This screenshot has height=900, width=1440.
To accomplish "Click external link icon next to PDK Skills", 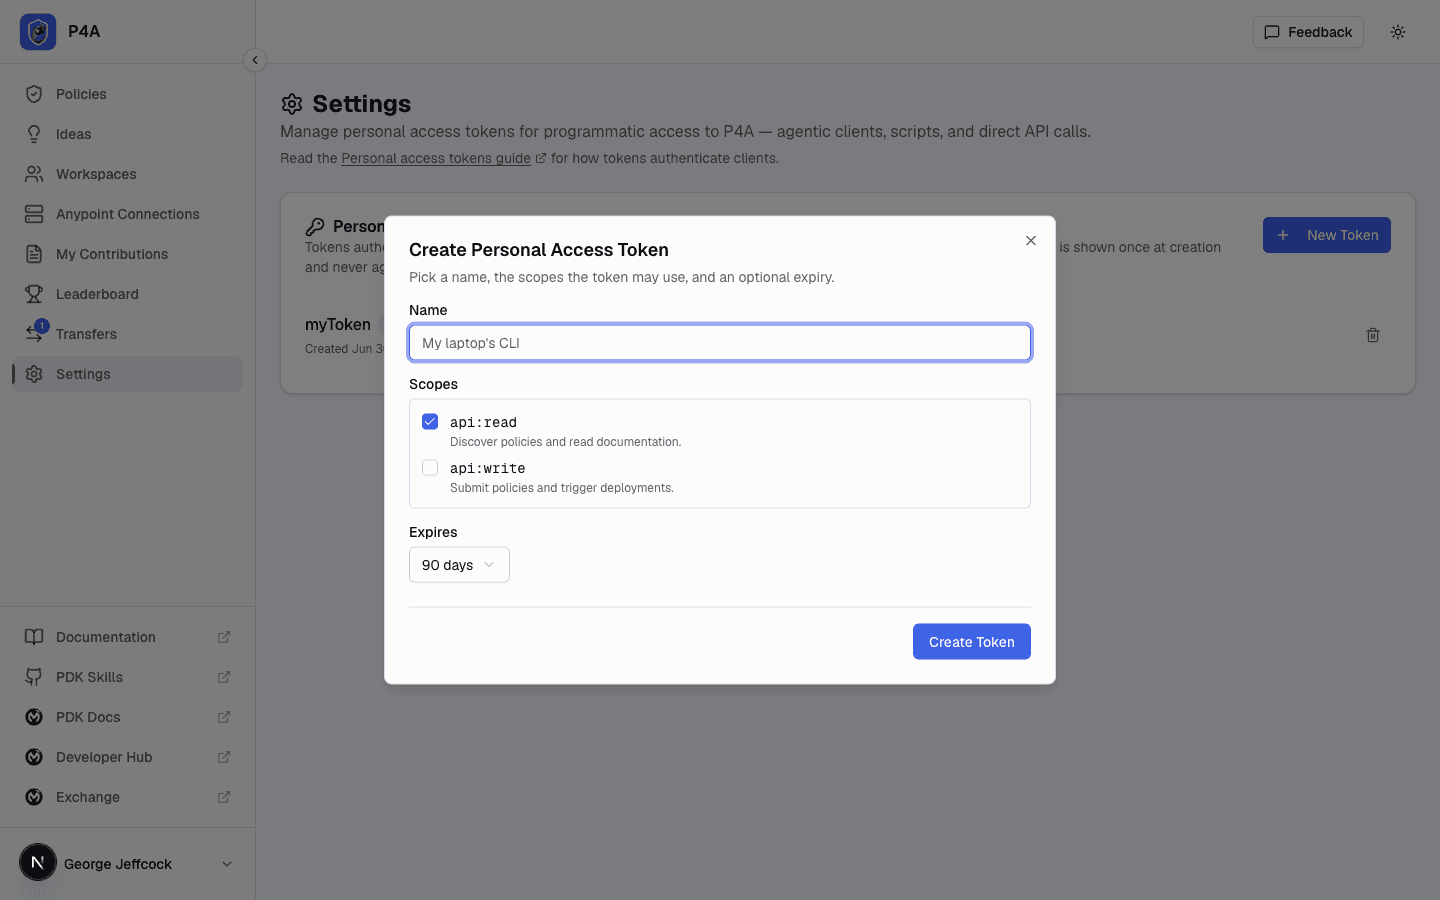I will click(224, 677).
